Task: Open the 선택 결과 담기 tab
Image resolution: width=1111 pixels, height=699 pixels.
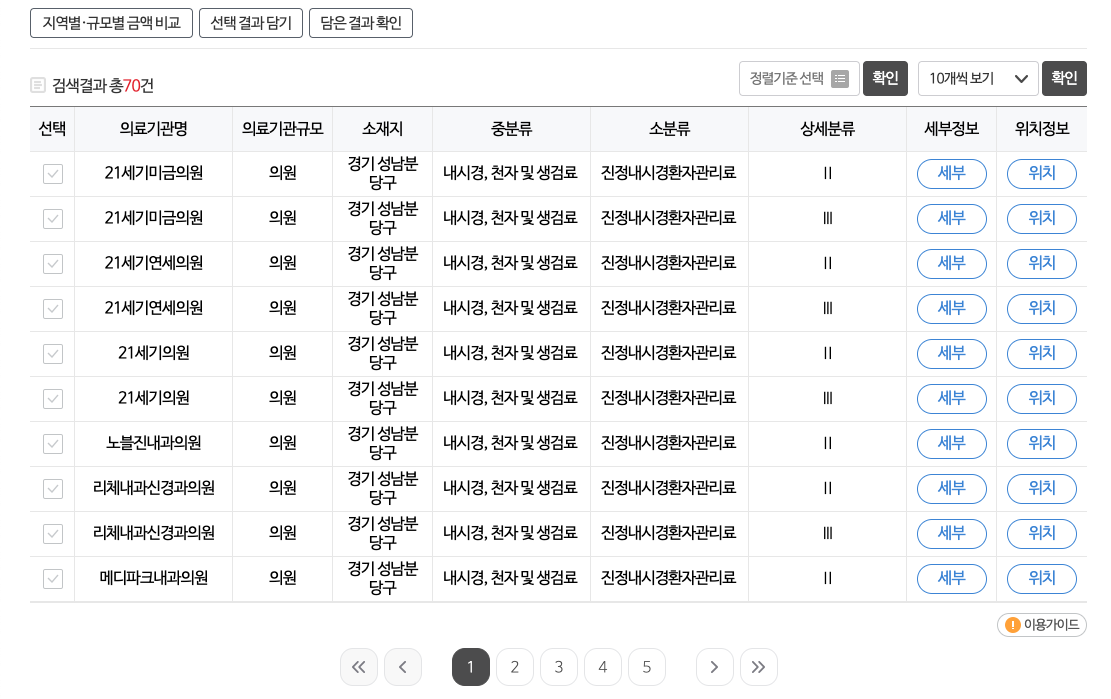Action: (x=250, y=23)
